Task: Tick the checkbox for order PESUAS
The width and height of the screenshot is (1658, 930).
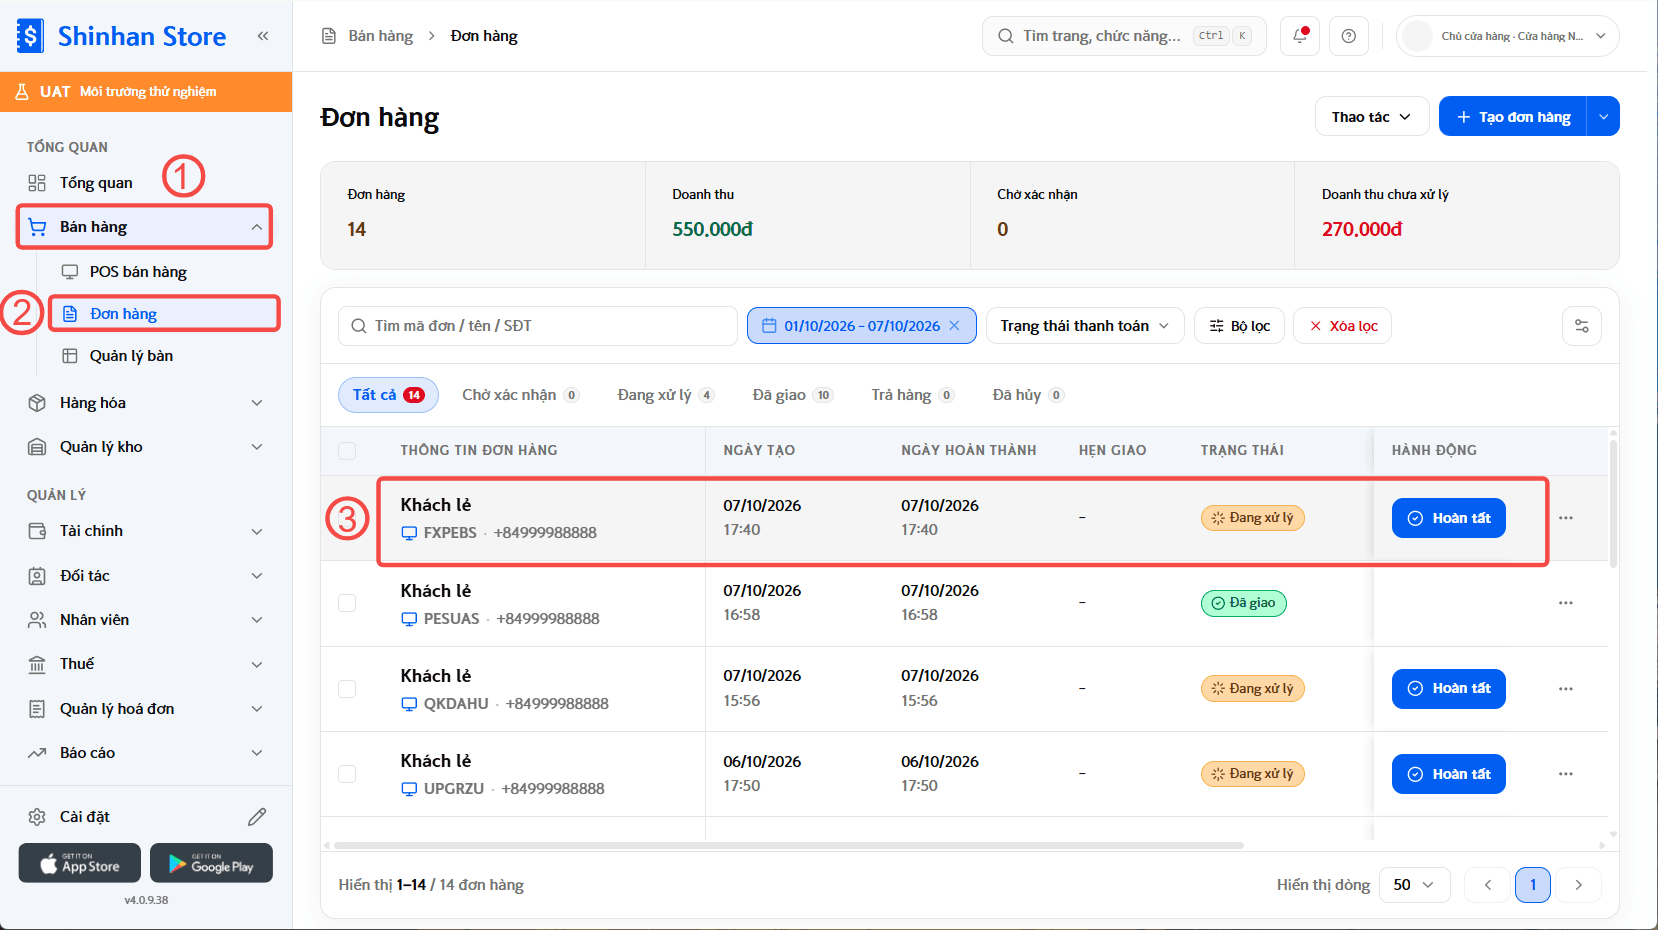Action: point(347,603)
